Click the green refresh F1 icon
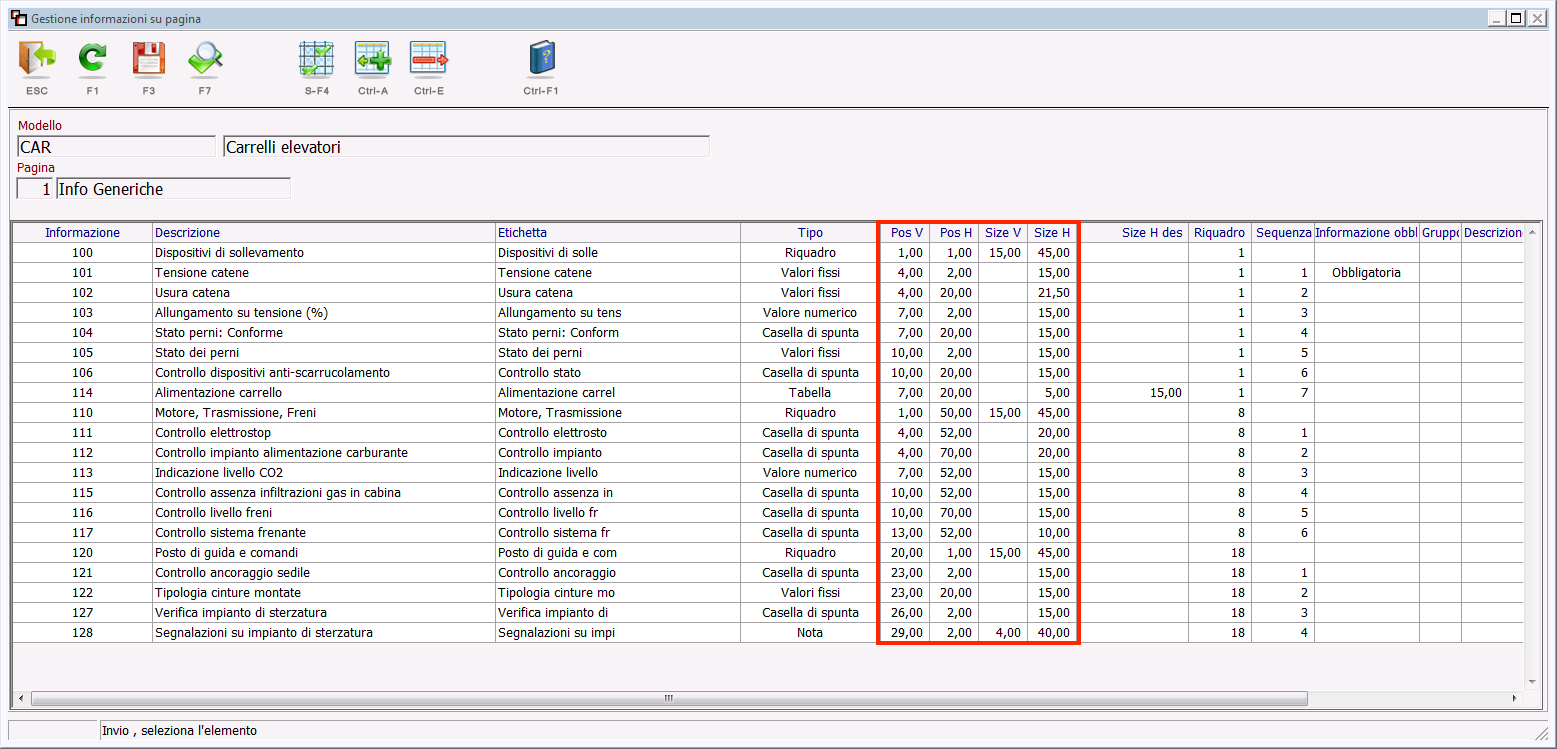Screen dimensions: 1557x749 (92, 59)
